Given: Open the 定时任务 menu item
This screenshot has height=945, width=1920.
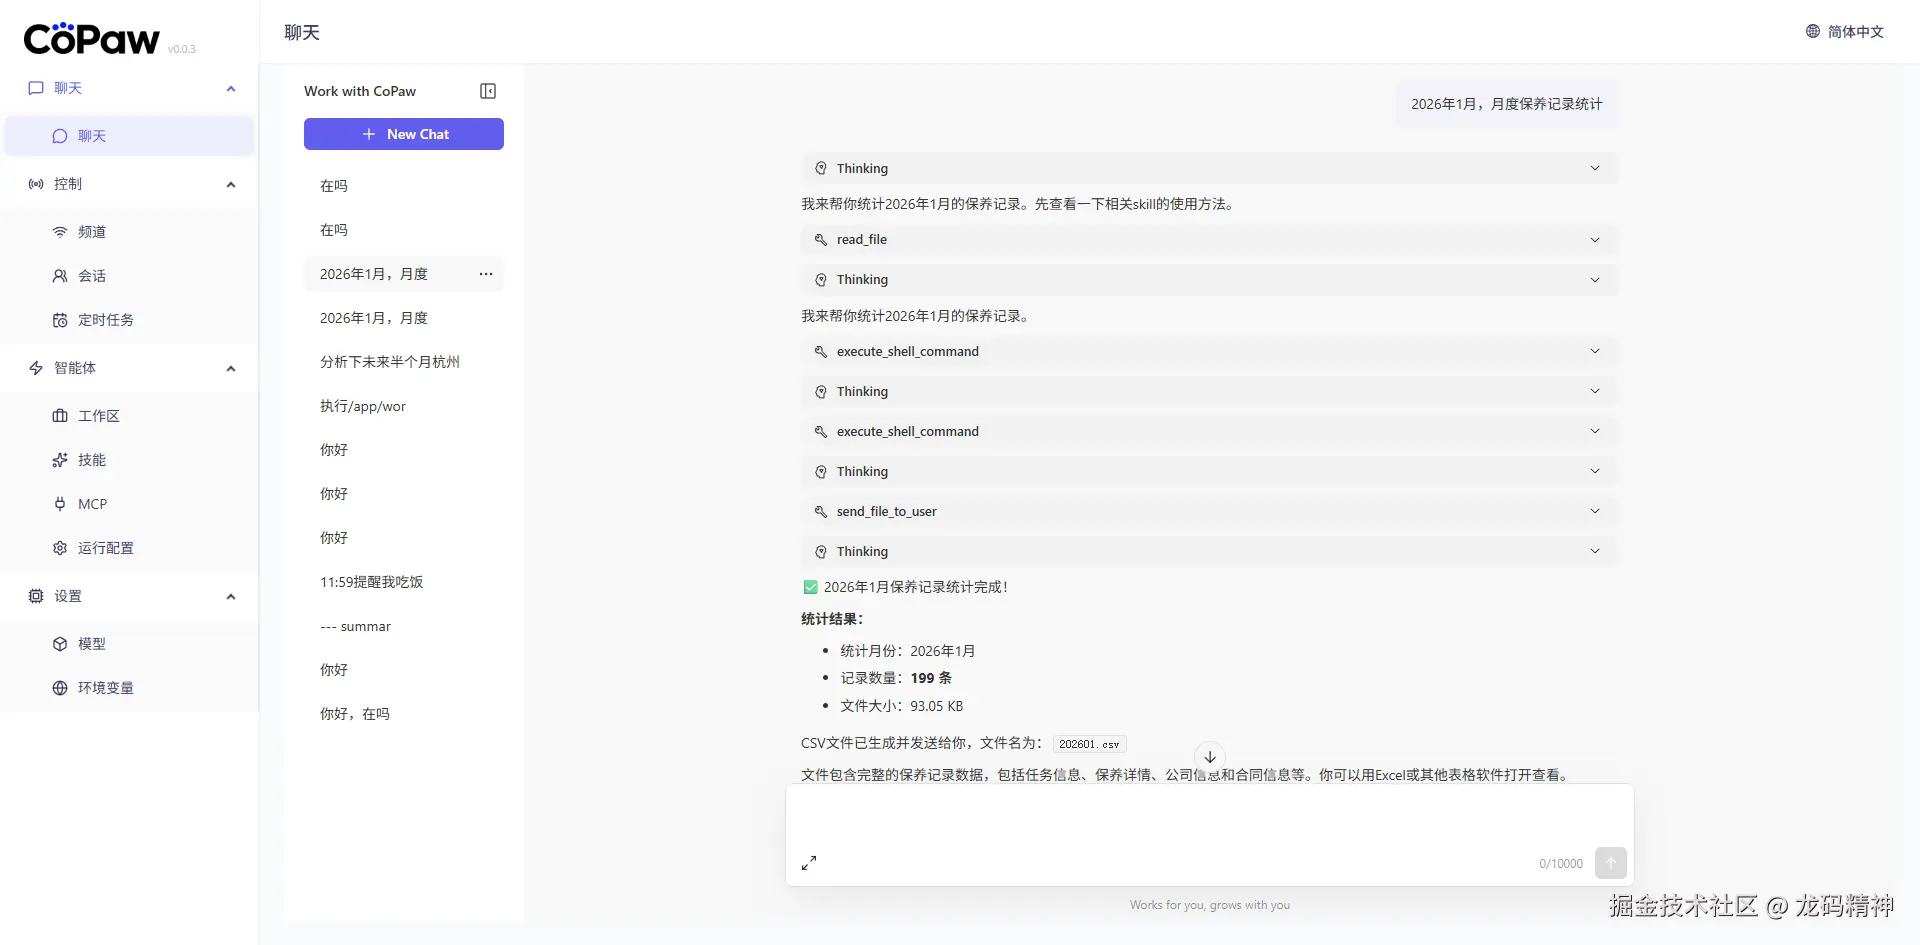Looking at the screenshot, I should coord(129,320).
